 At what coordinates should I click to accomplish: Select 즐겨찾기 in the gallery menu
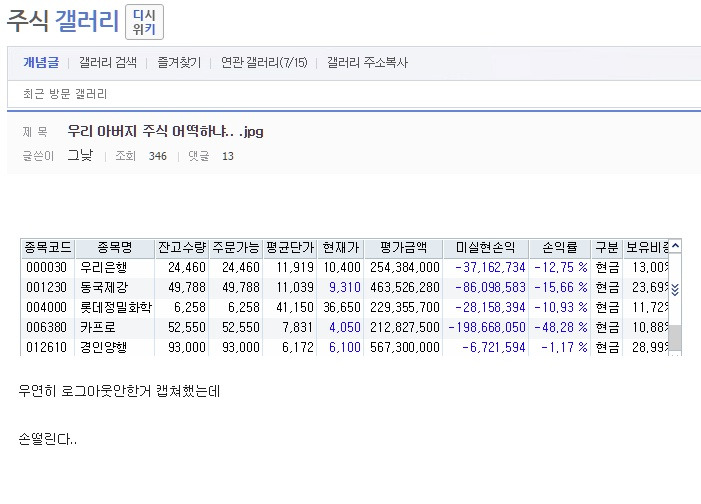coord(179,63)
